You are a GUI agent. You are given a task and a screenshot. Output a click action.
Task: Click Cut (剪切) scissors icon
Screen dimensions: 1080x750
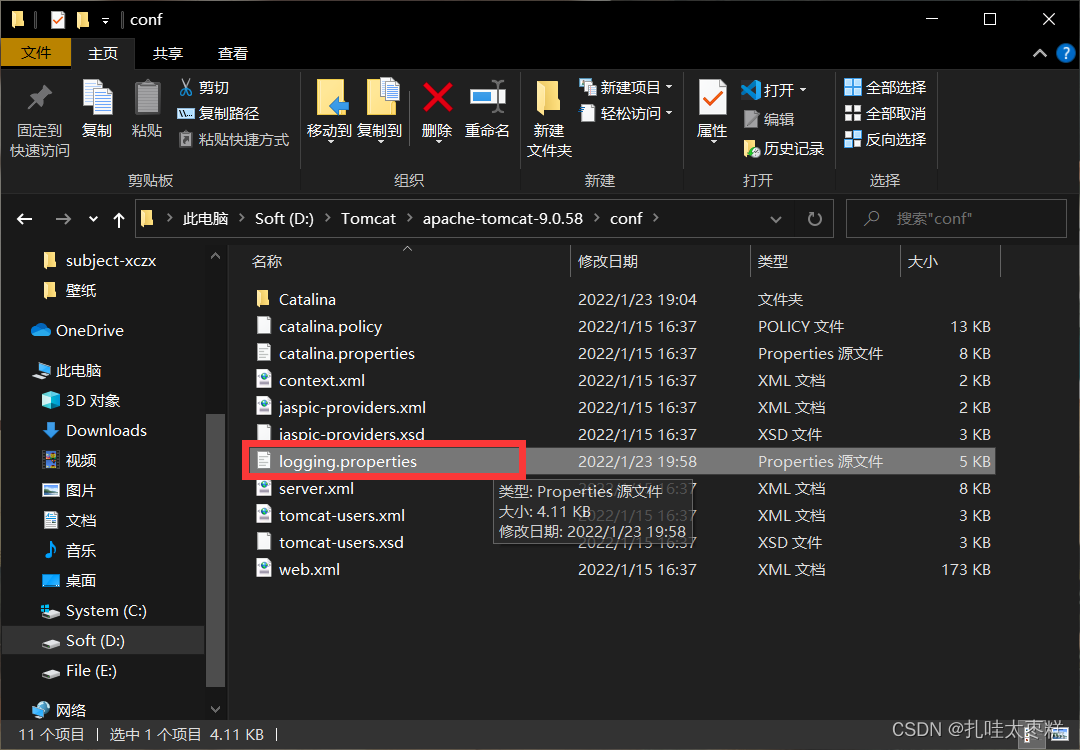point(185,87)
